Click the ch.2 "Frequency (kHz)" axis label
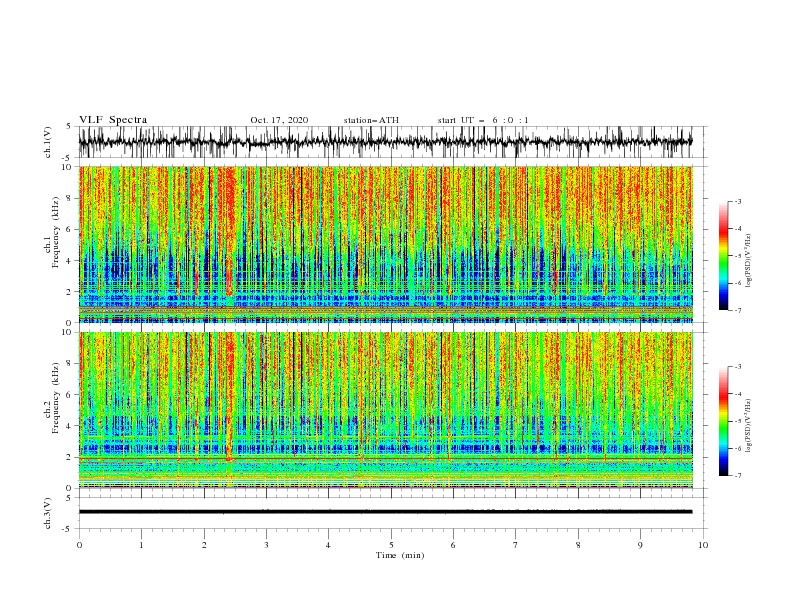The image size is (792, 612). [x=56, y=397]
